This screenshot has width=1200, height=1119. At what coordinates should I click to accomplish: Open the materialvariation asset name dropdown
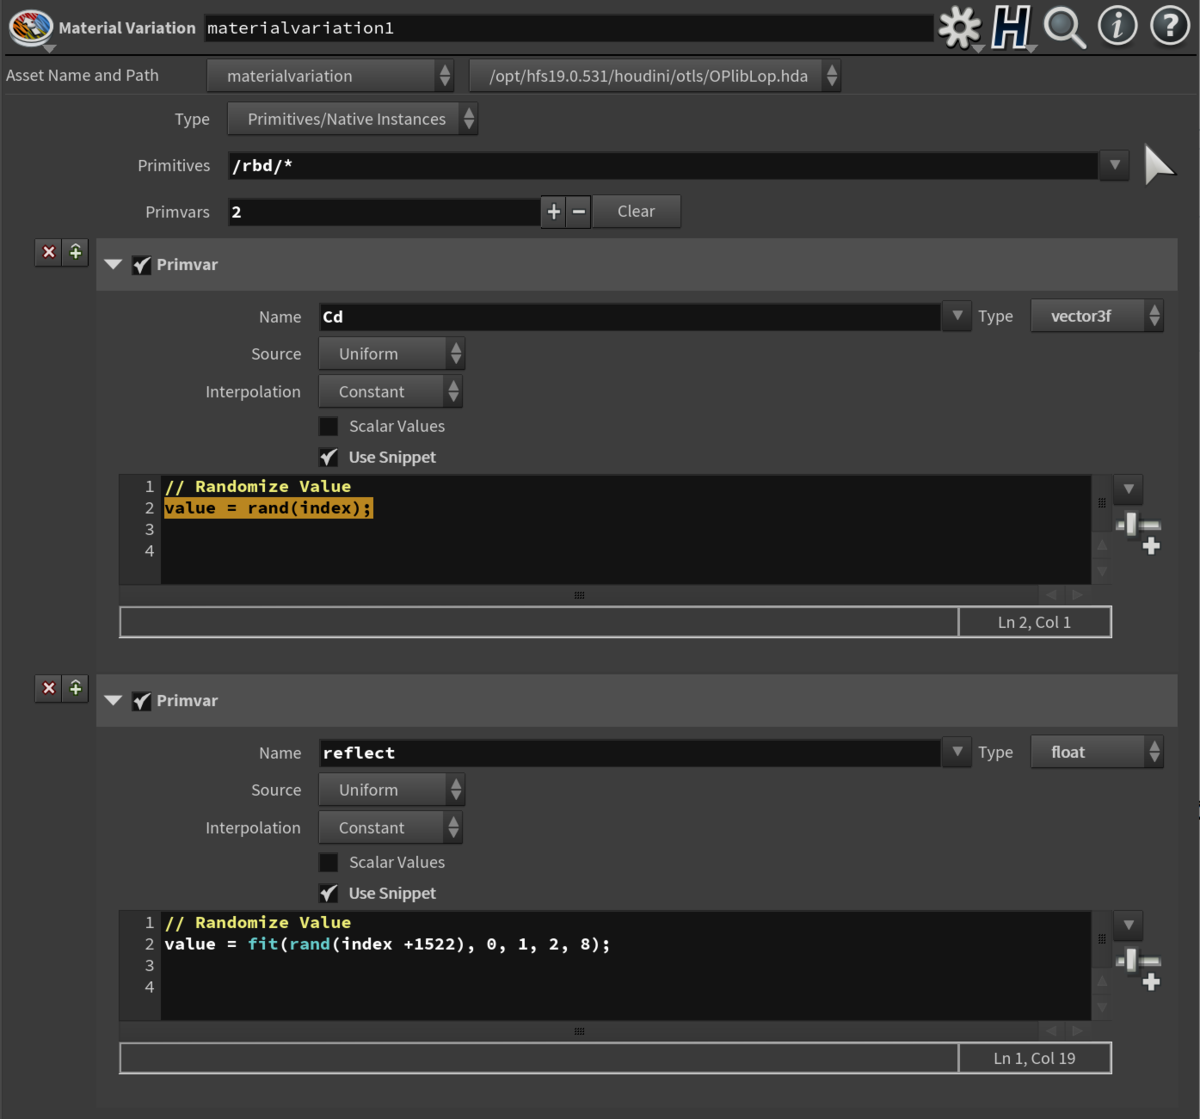pyautogui.click(x=331, y=76)
